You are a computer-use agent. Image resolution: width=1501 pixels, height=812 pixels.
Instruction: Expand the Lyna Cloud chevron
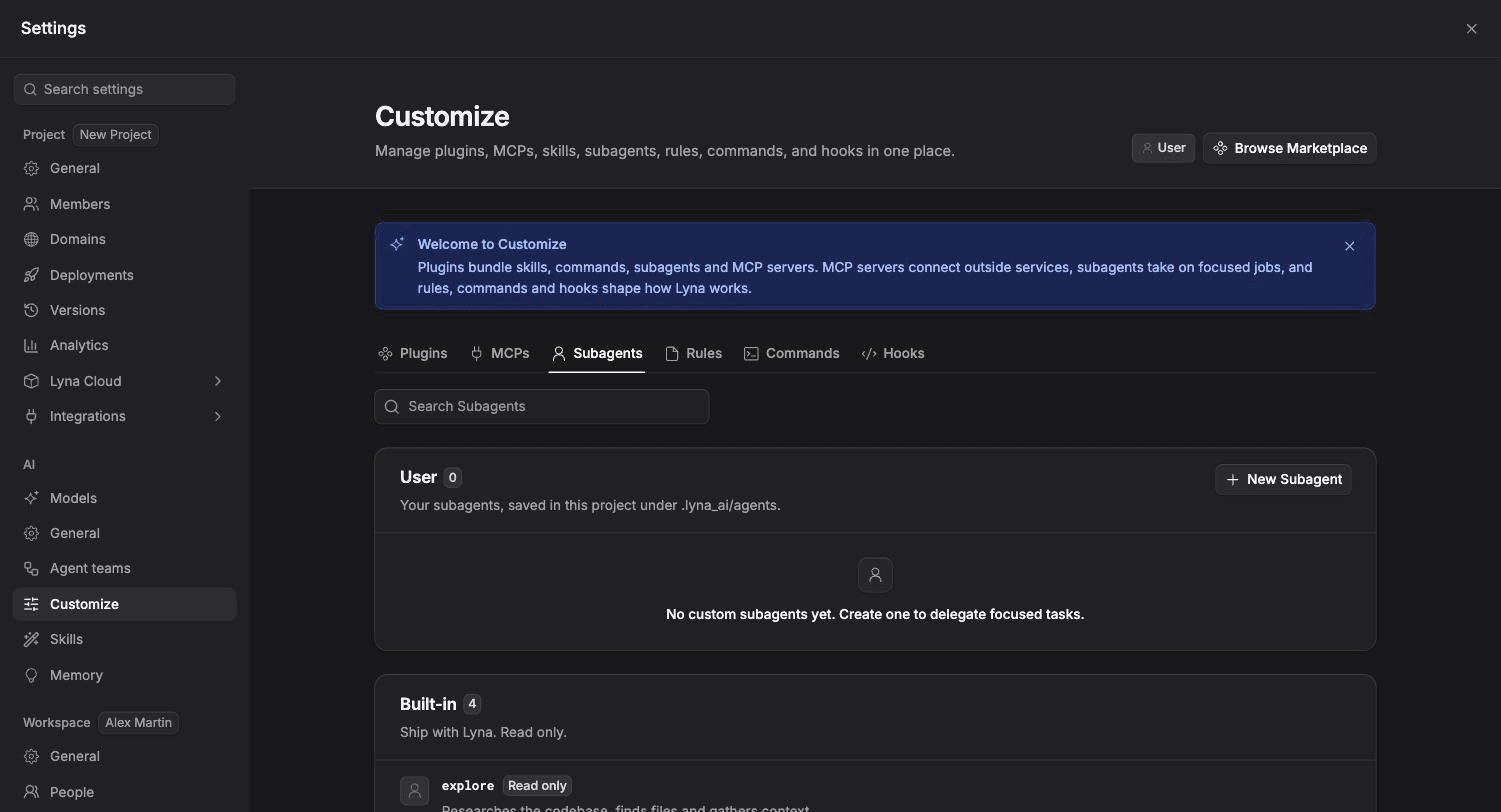pyautogui.click(x=217, y=381)
